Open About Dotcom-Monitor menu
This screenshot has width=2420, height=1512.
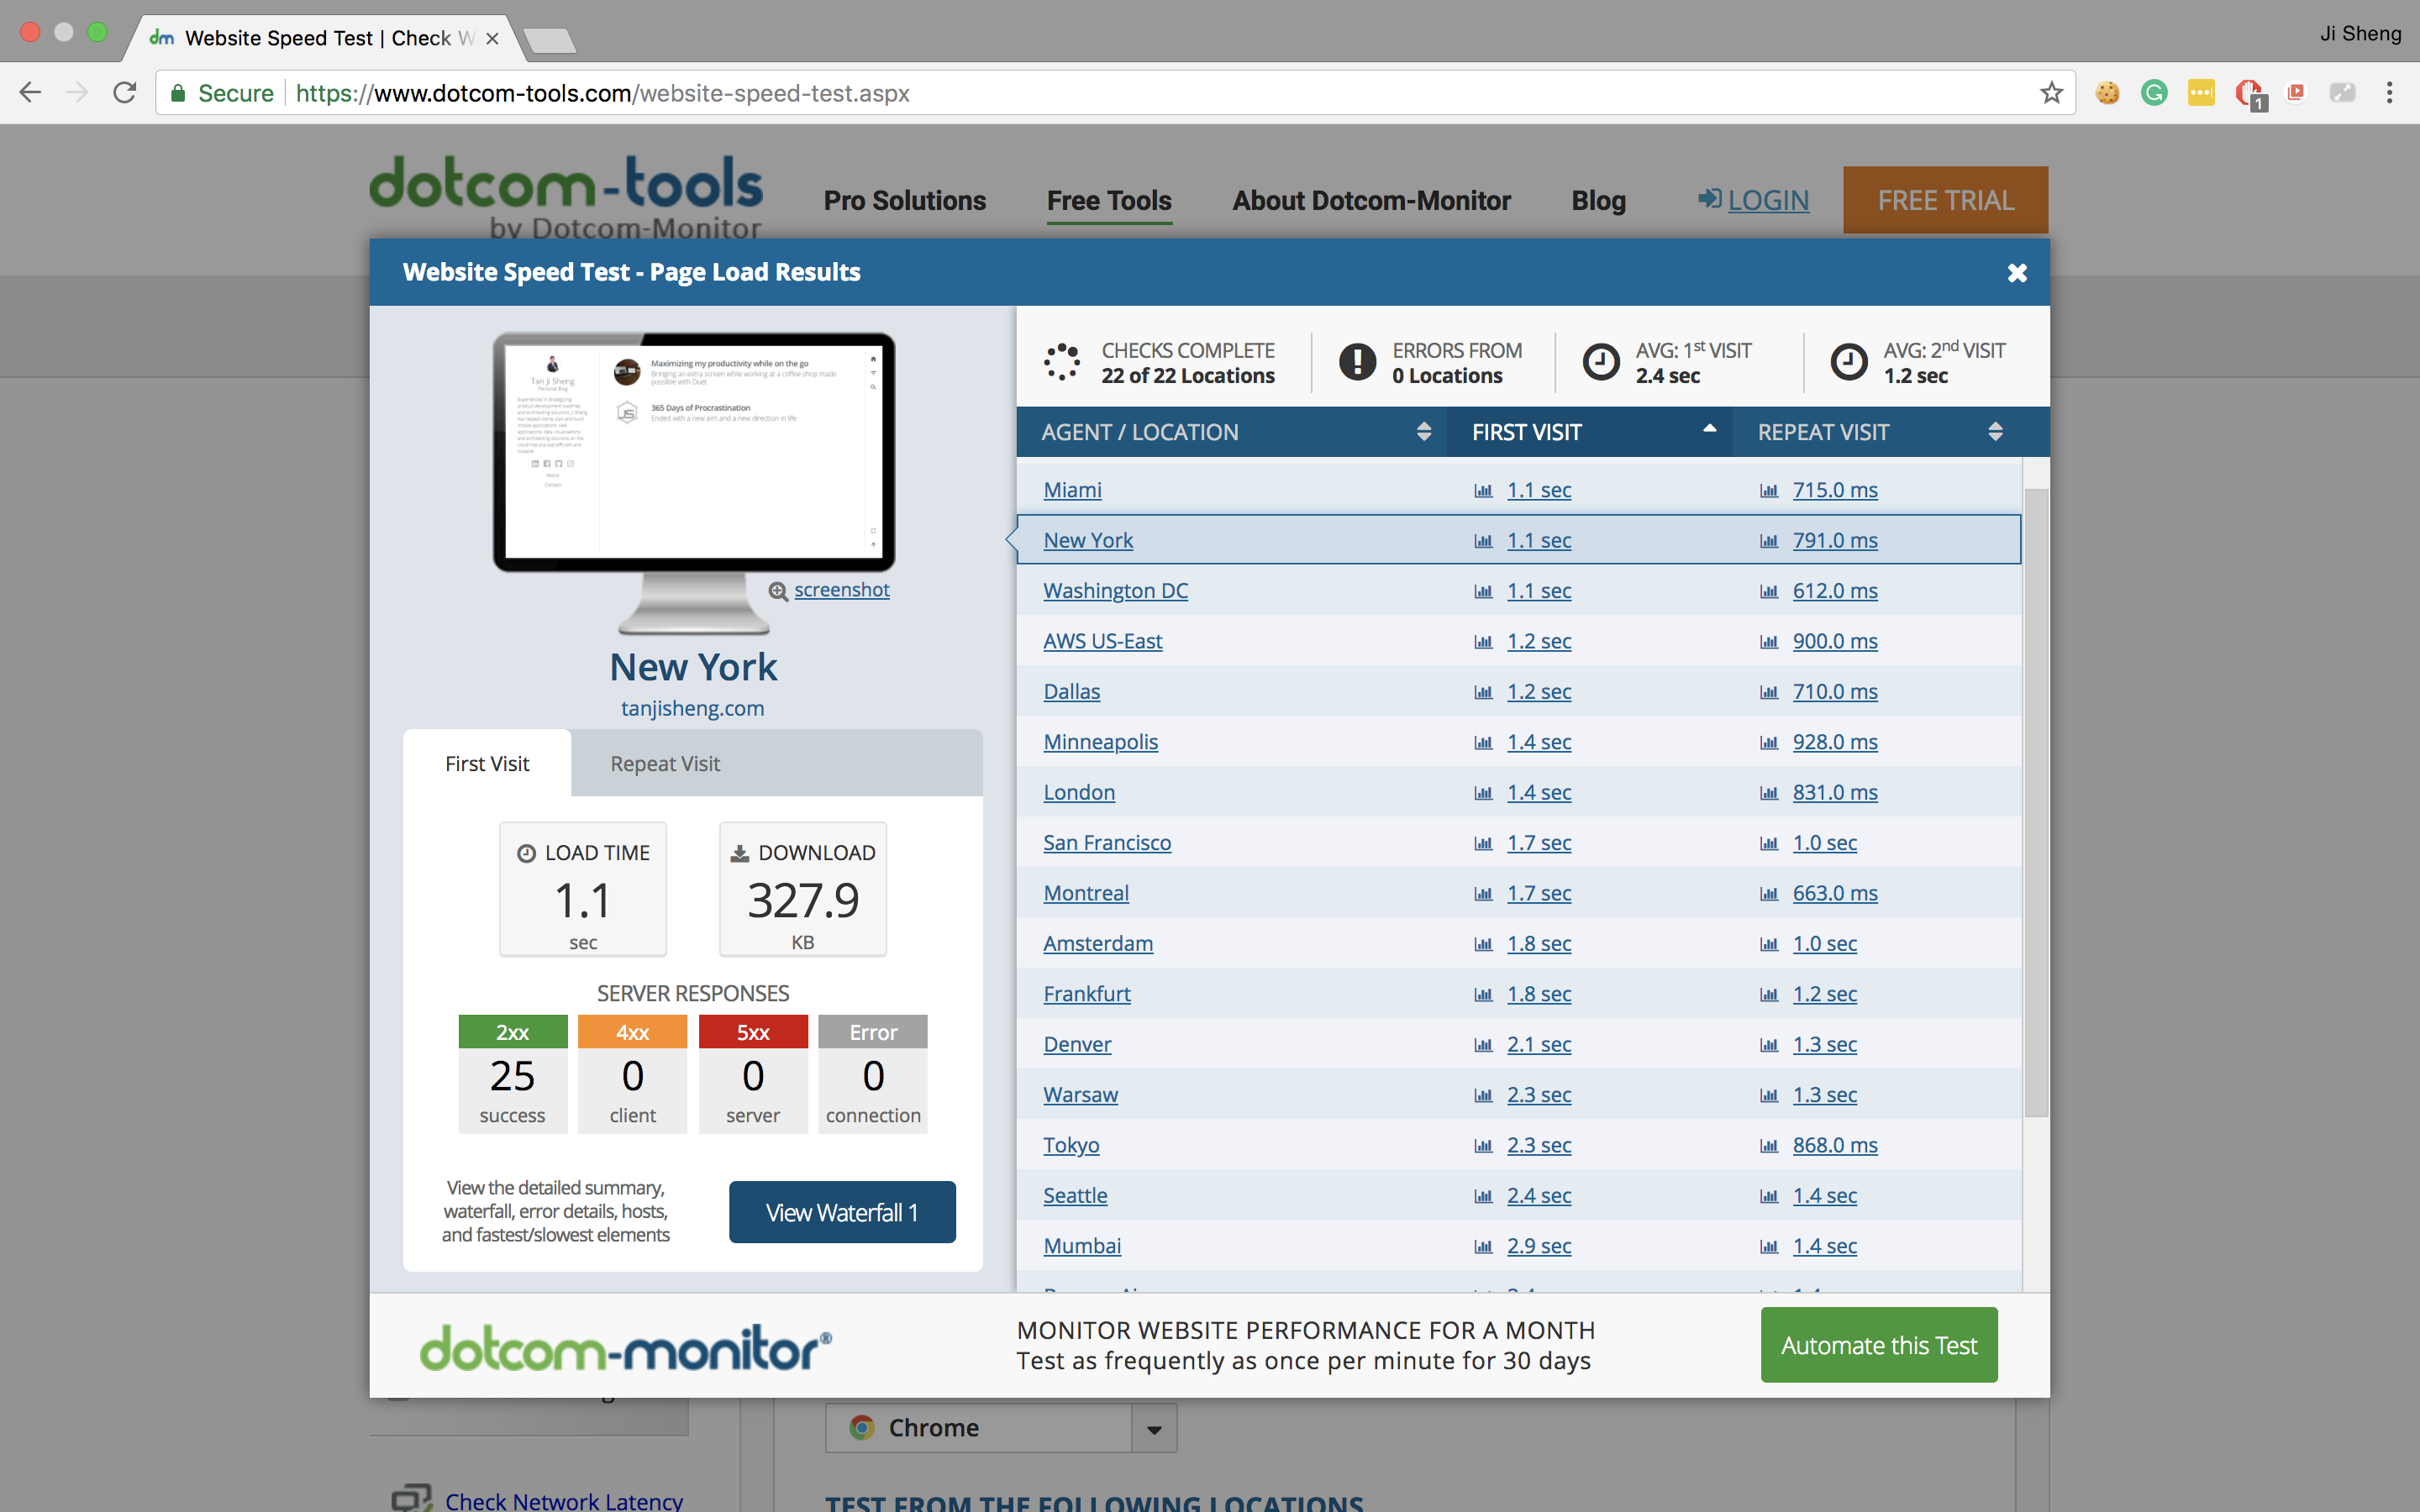[x=1371, y=201]
